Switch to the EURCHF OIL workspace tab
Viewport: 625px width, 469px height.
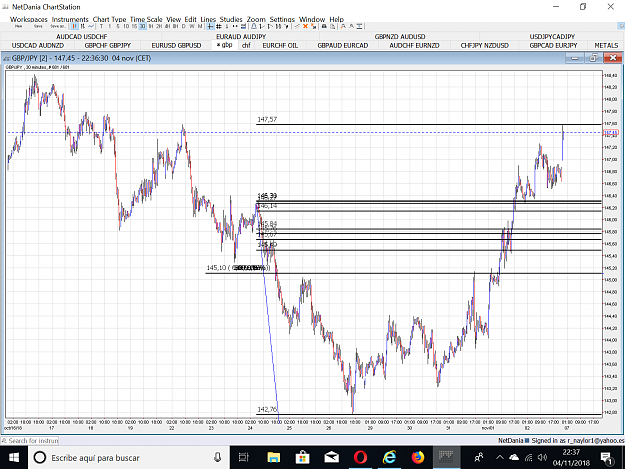(280, 45)
